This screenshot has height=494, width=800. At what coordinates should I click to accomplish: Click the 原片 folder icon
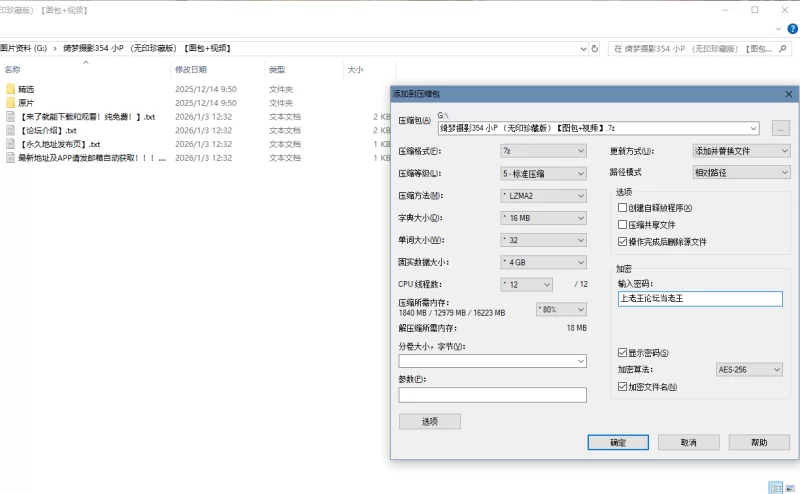click(x=11, y=103)
